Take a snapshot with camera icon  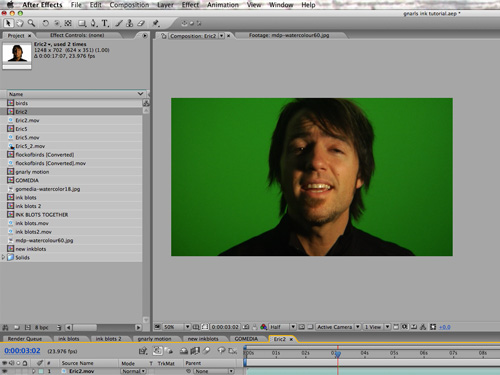coord(246,327)
